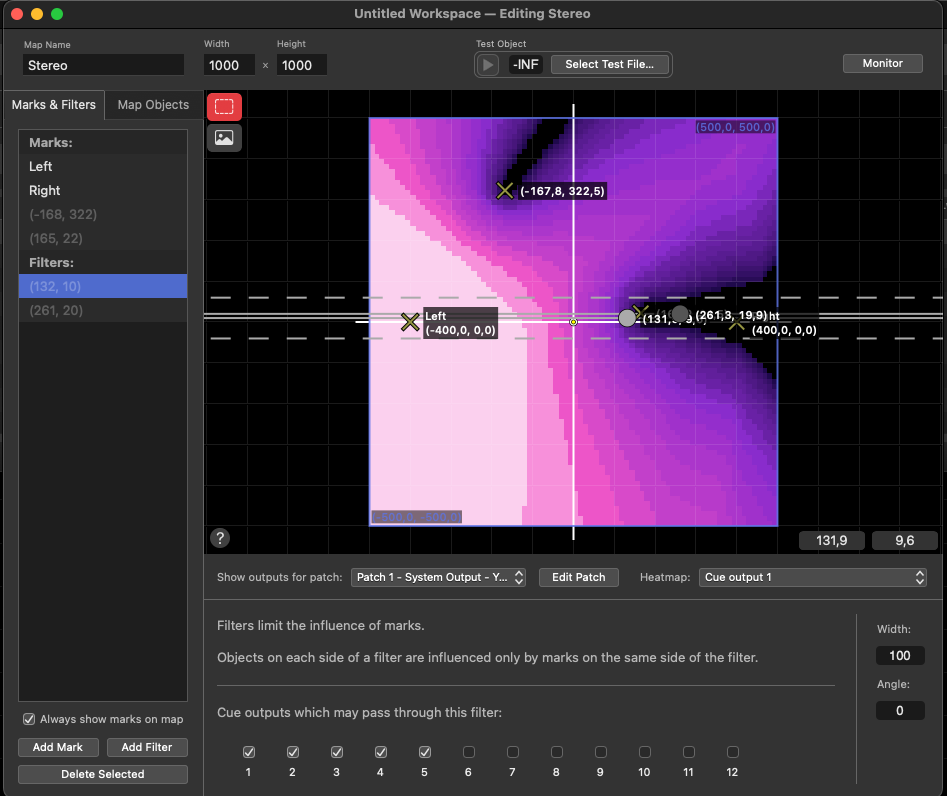Switch to the Marks & Filters tab

[54, 105]
